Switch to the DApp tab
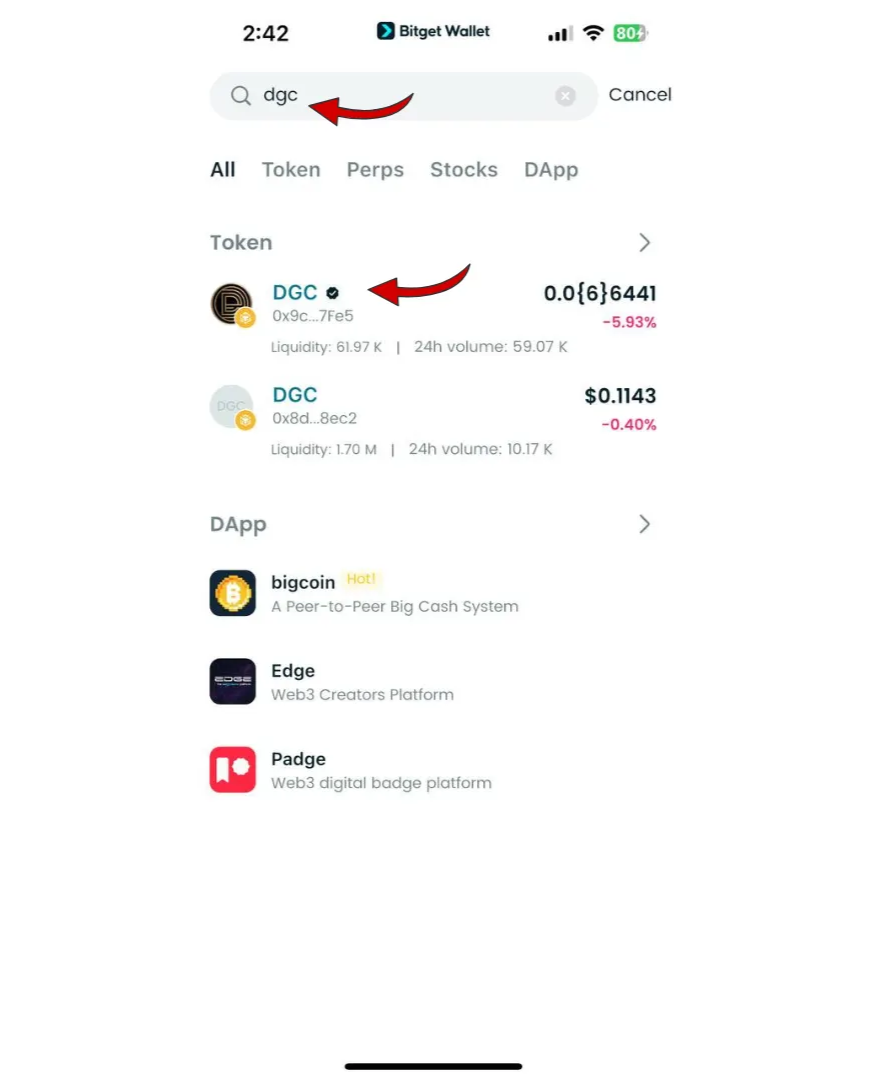This screenshot has width=892, height=1080. tap(551, 169)
